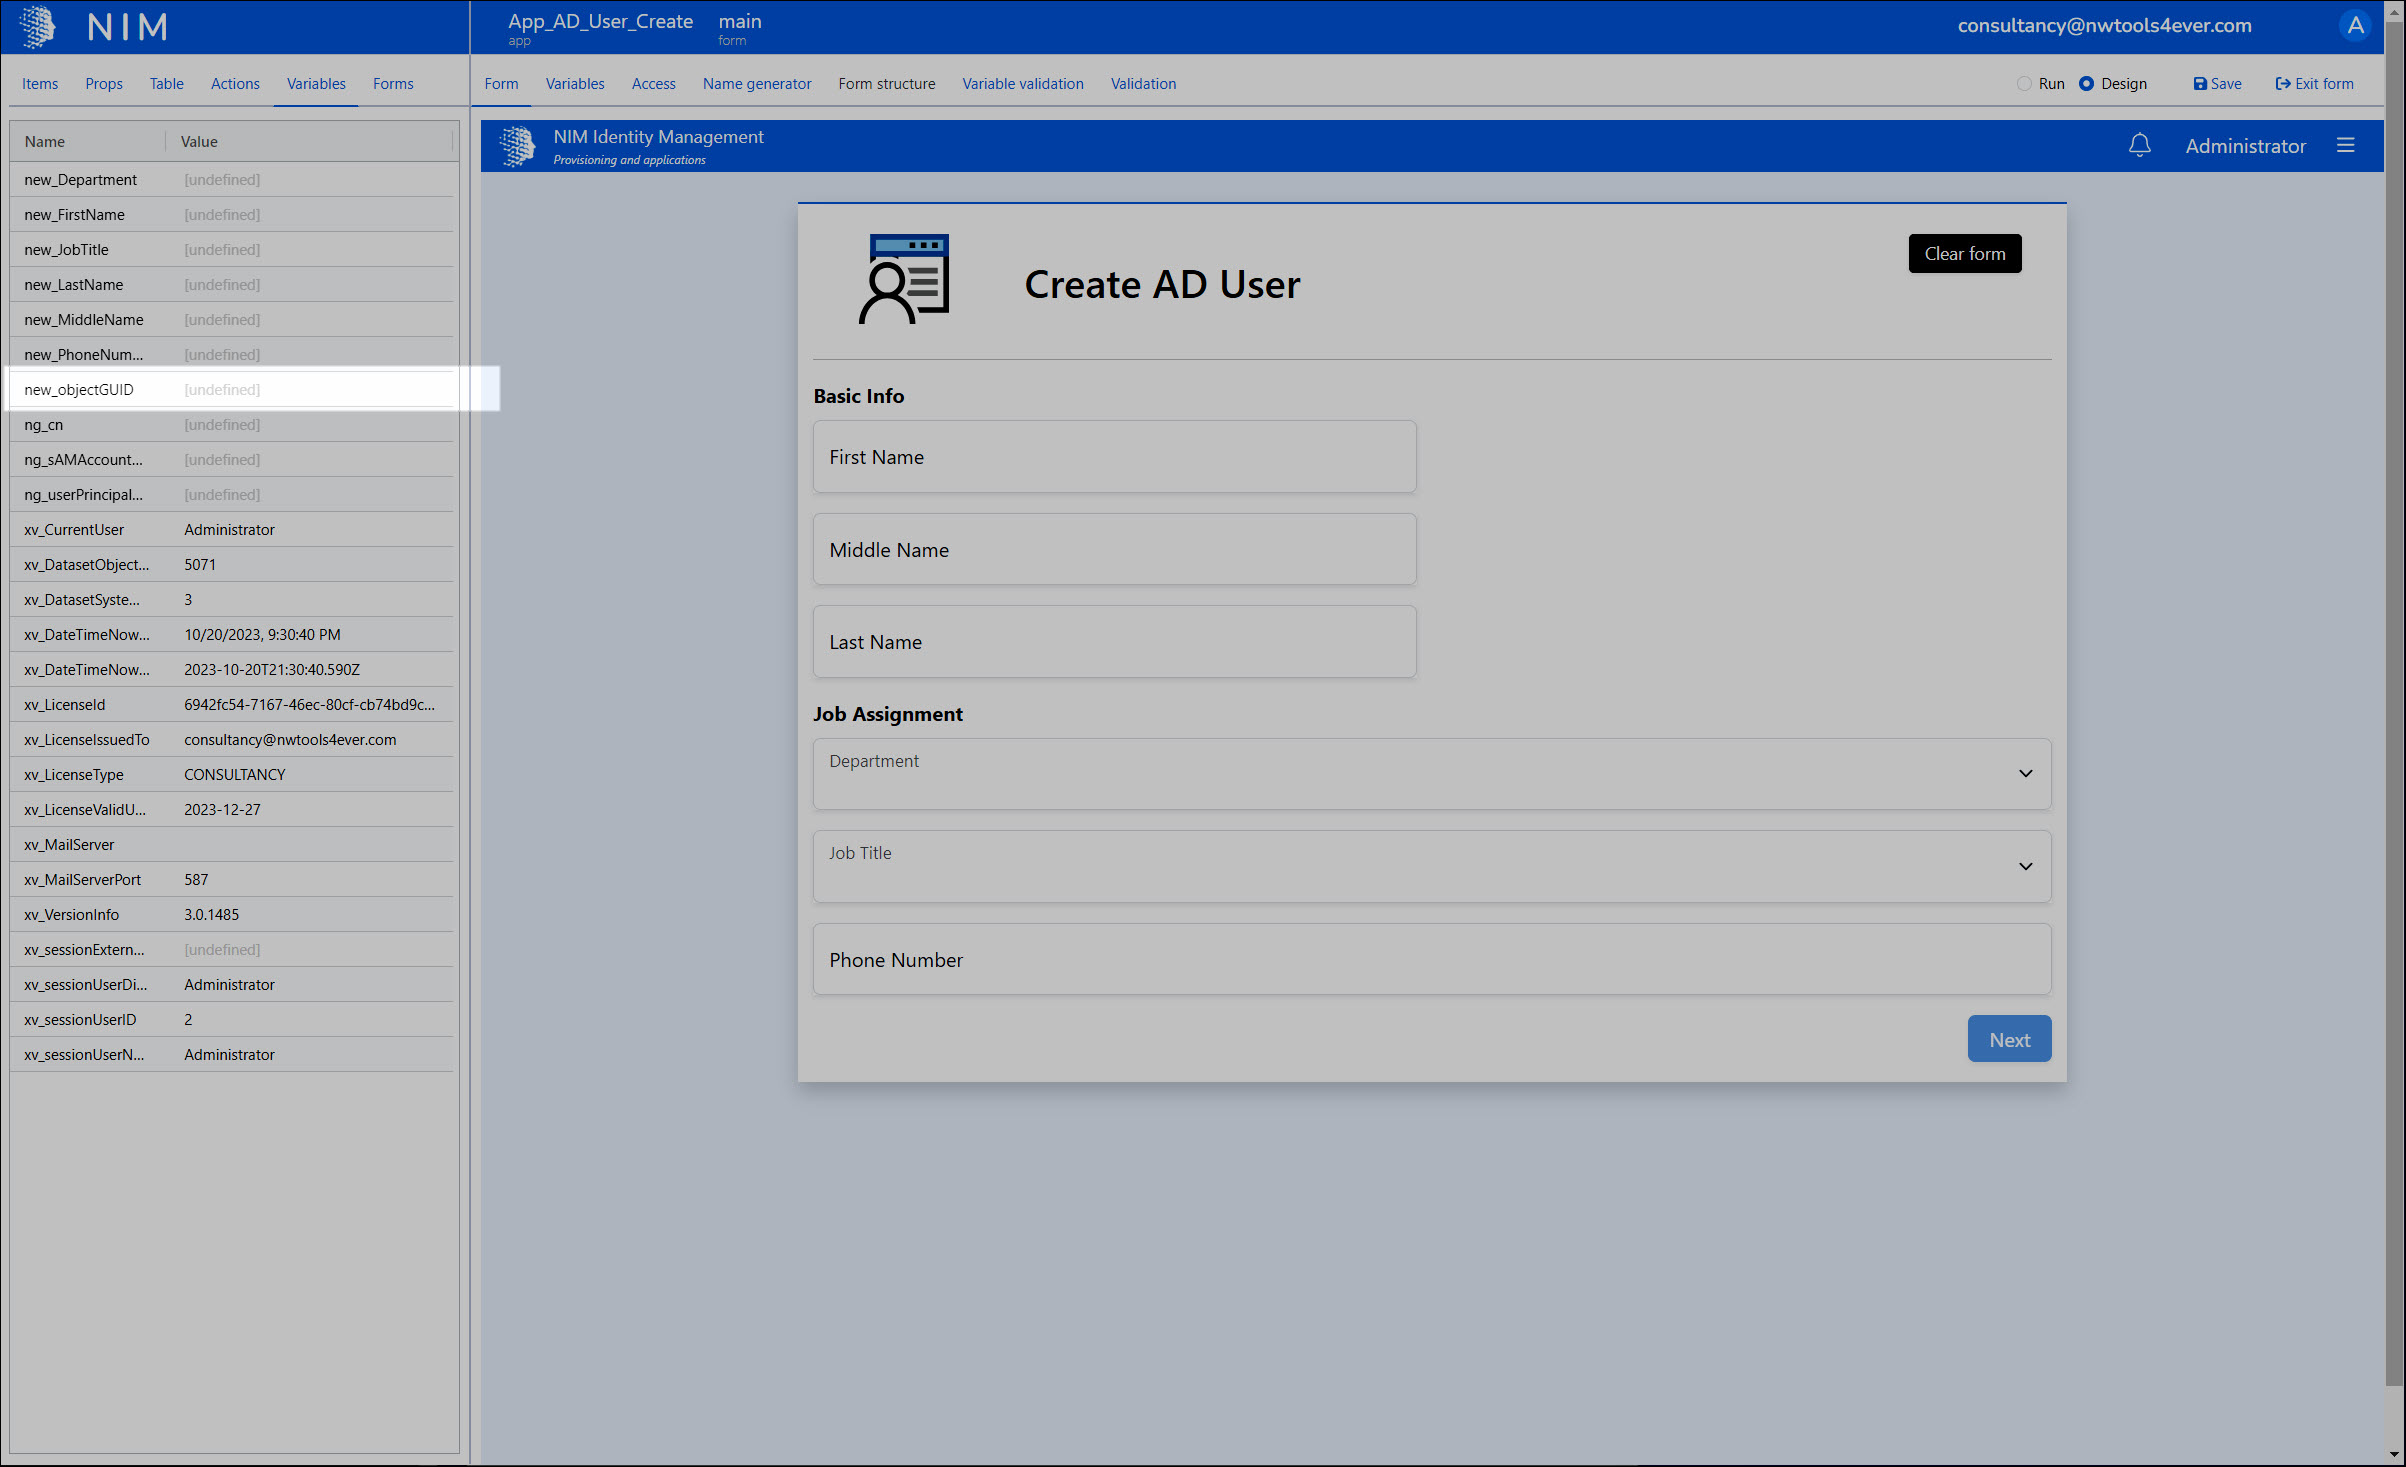Click the user avatar A icon
The image size is (2406, 1467).
point(2355,26)
